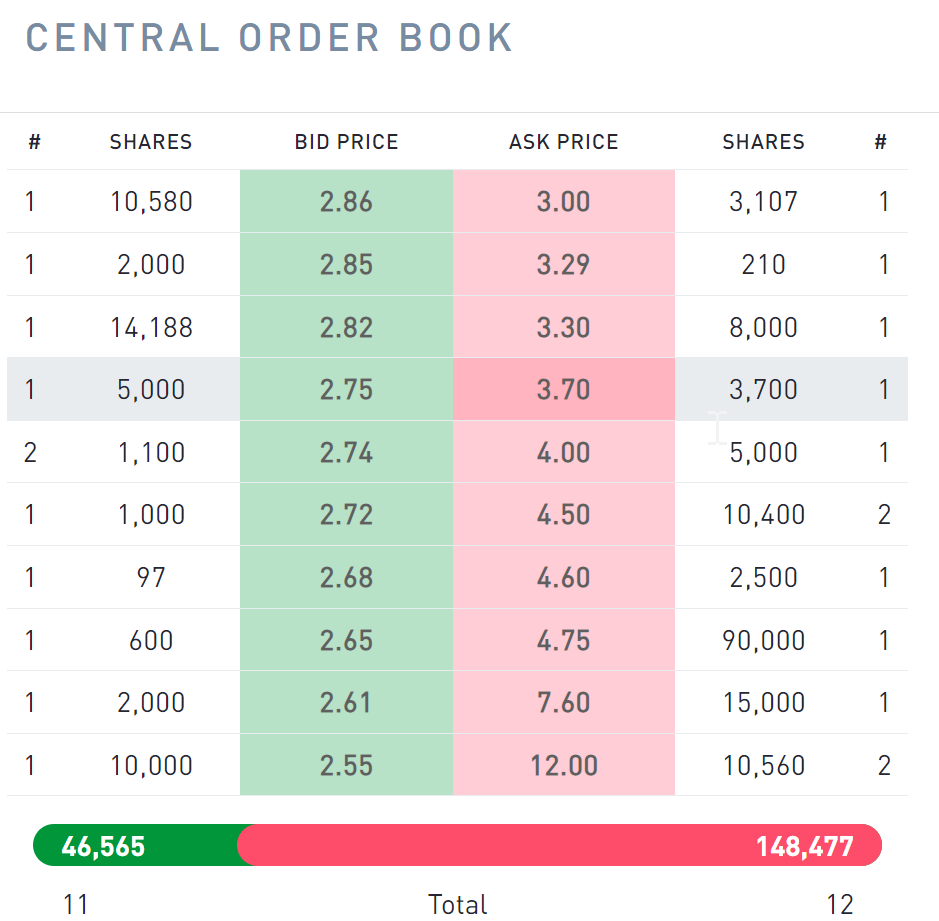The image size is (939, 921).
Task: Click the 4.75 ask price cell
Action: pos(563,640)
